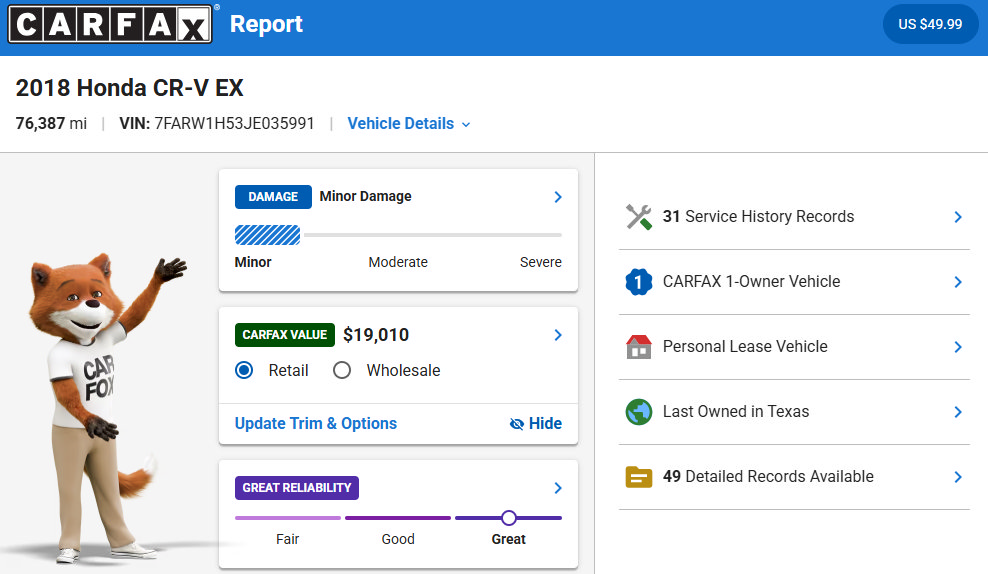Screen dimensions: 988x574
Task: Expand Service History Records chevron
Action: pos(958,217)
